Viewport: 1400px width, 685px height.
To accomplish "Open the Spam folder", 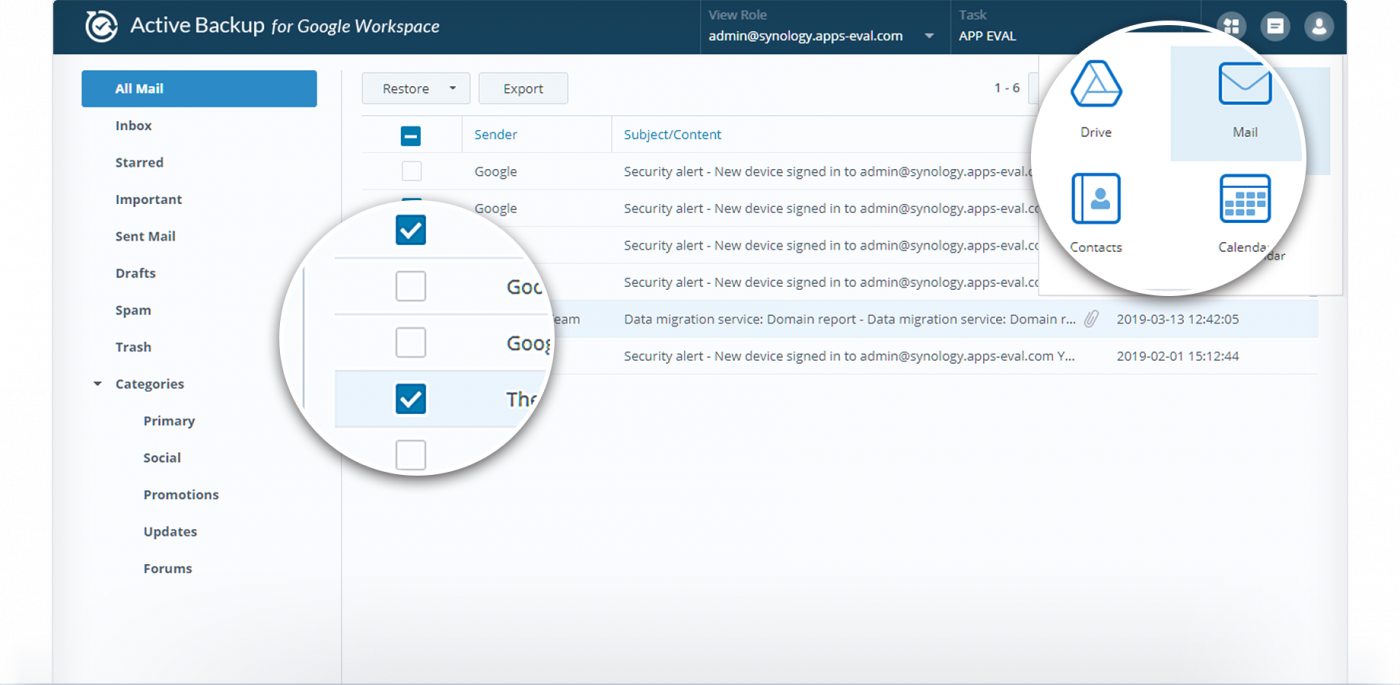I will (x=133, y=310).
